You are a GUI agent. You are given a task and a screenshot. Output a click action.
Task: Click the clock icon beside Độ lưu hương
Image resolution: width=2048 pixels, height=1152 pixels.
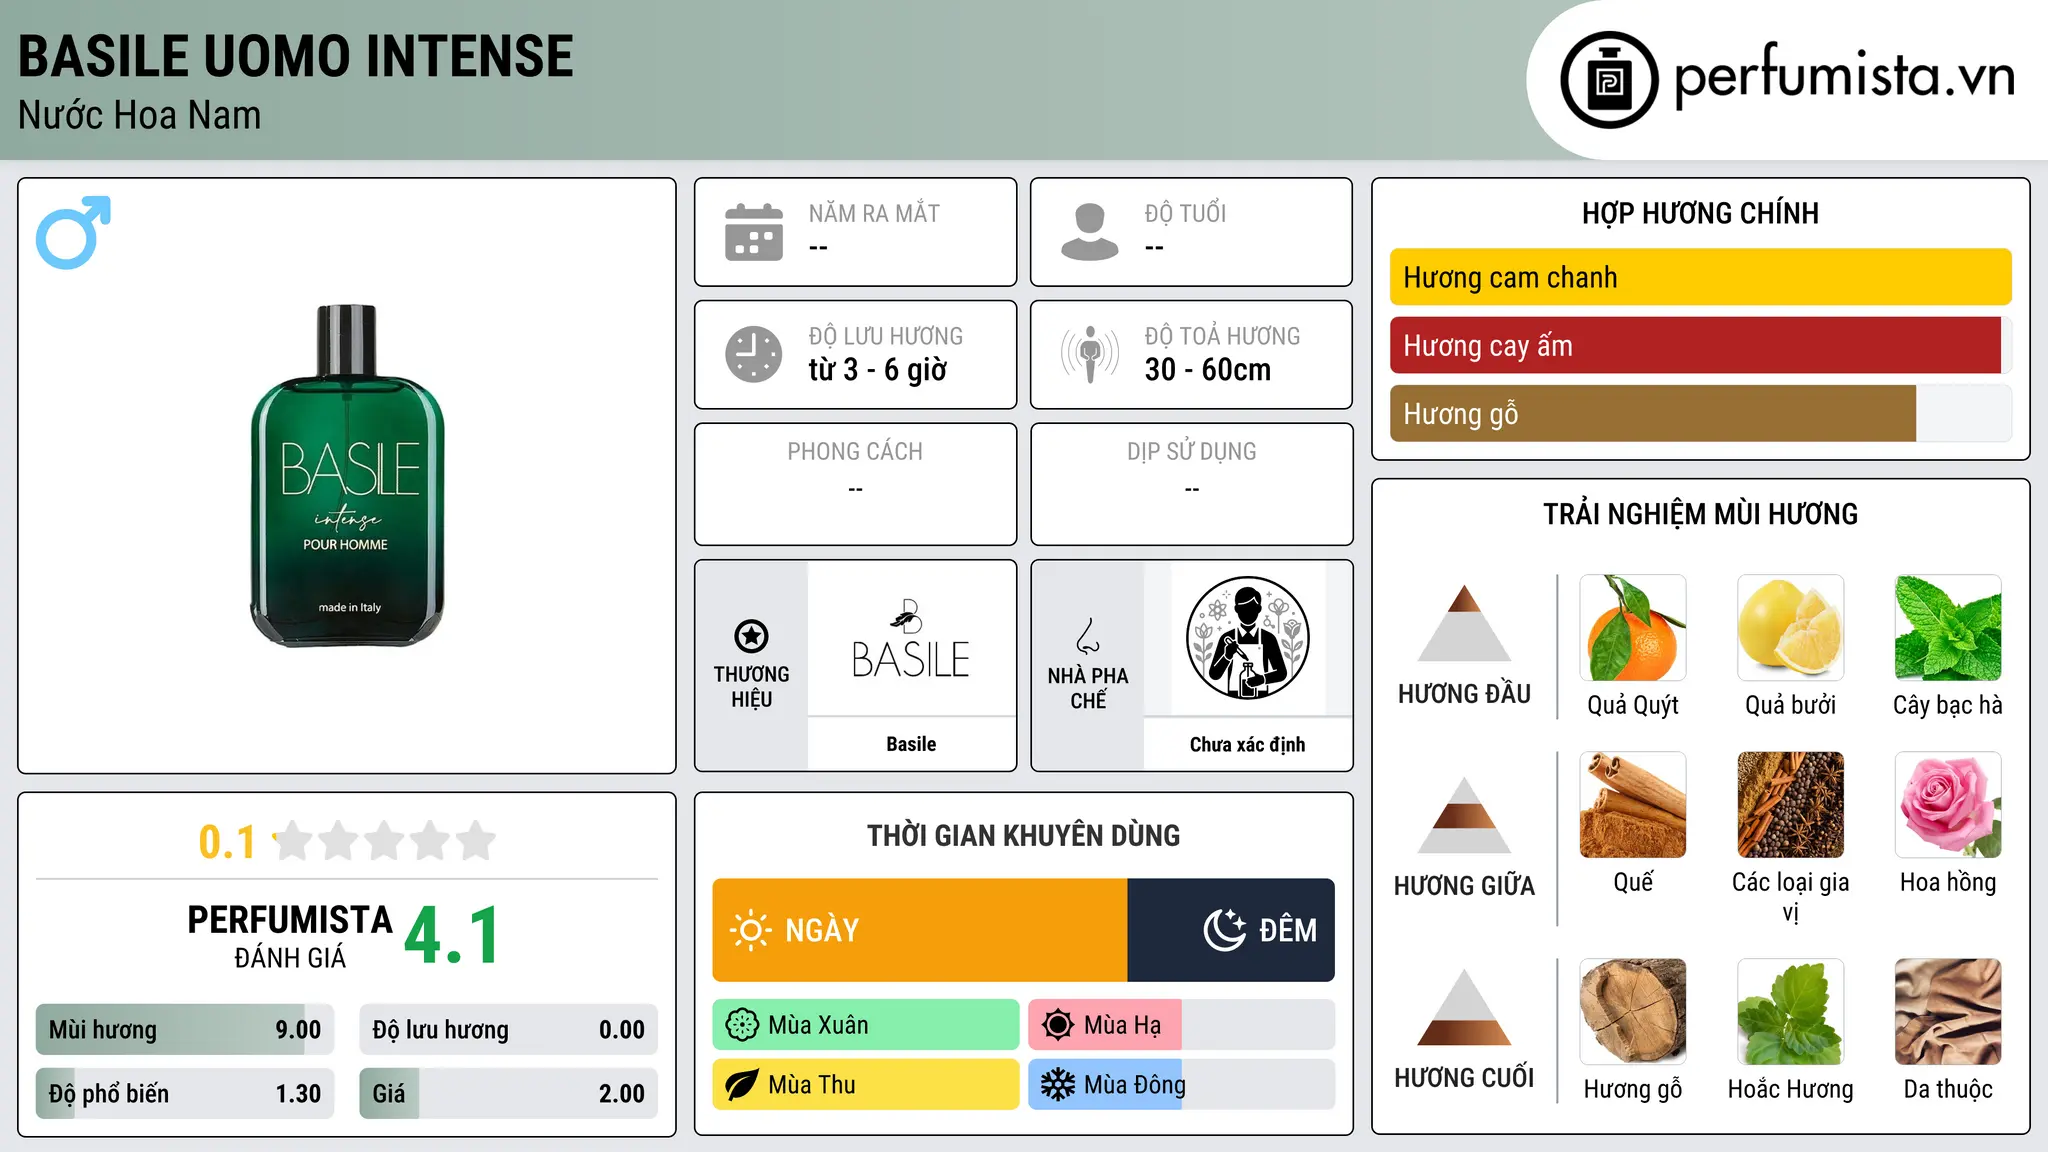[x=754, y=354]
